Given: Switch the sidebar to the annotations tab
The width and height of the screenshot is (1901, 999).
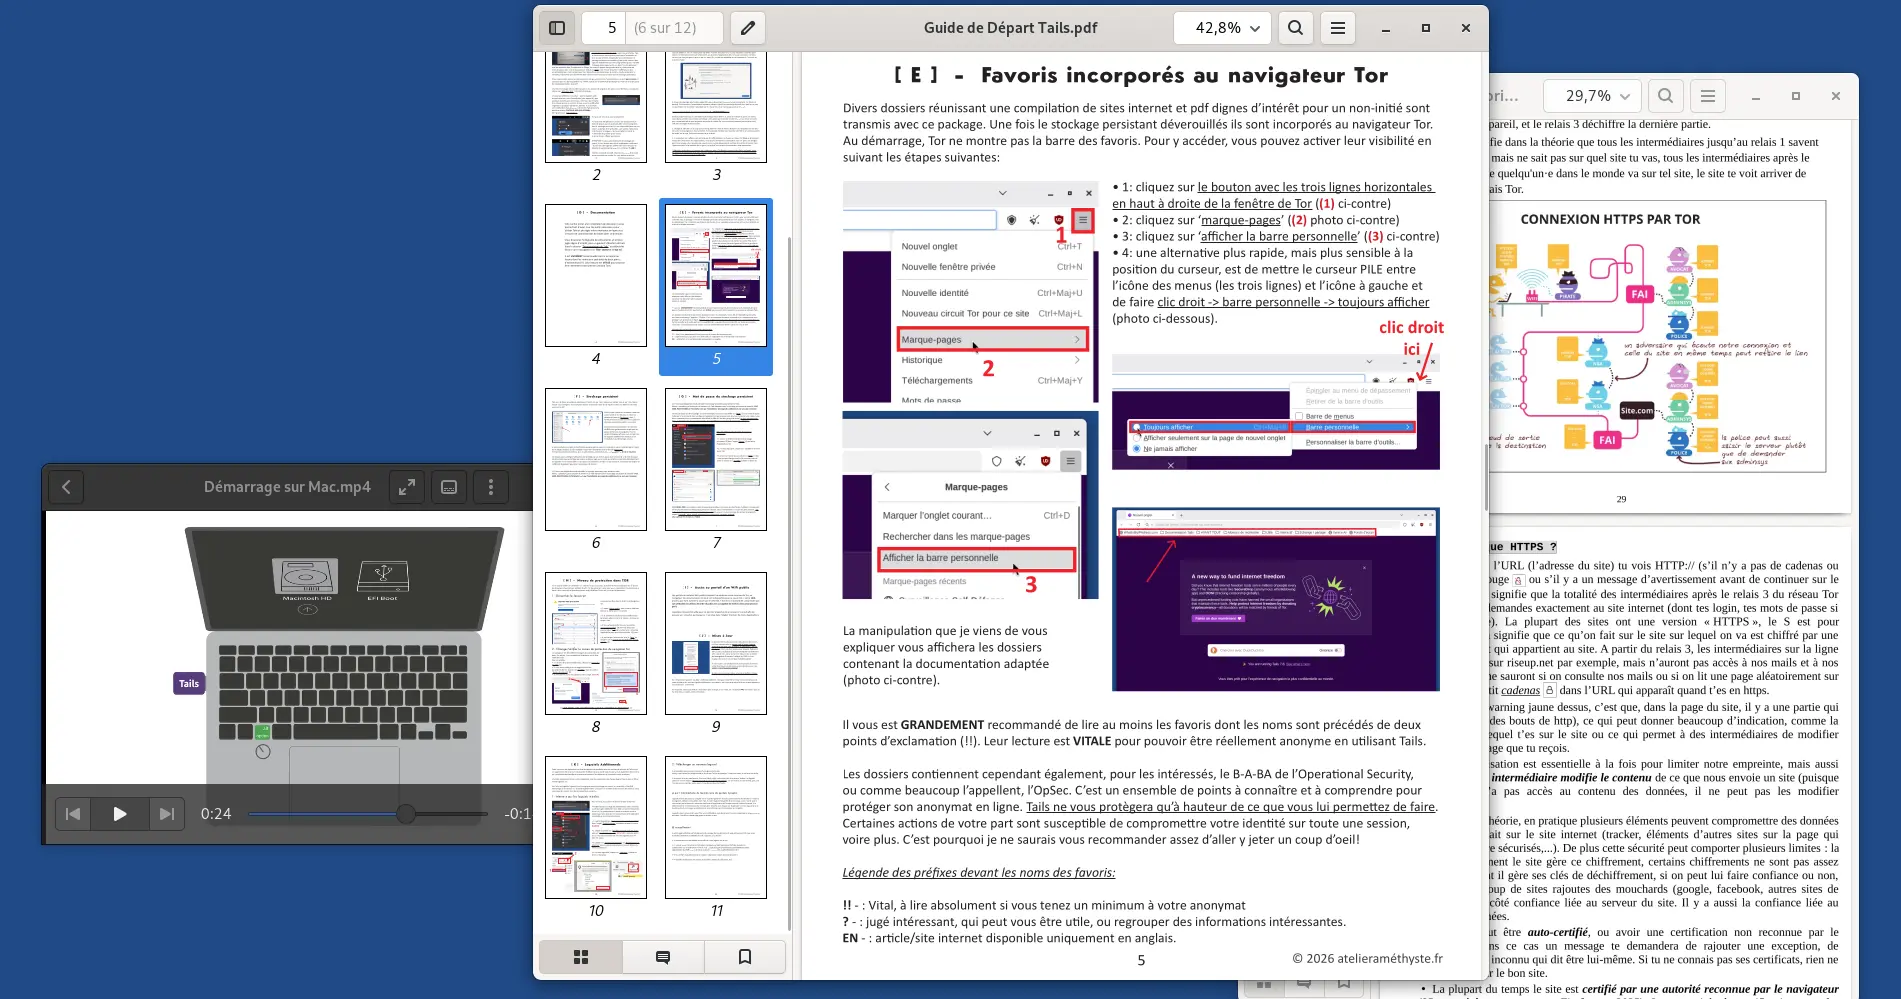Looking at the screenshot, I should (663, 957).
